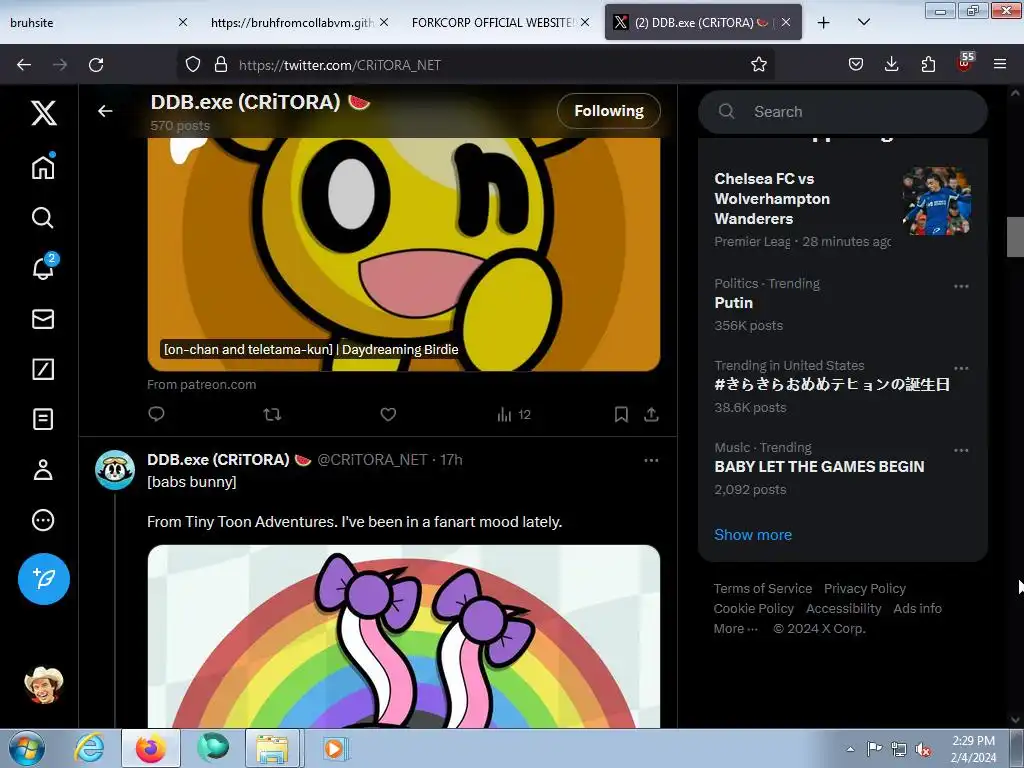Open more options for Putin trend
The image size is (1024, 768).
[x=961, y=286]
